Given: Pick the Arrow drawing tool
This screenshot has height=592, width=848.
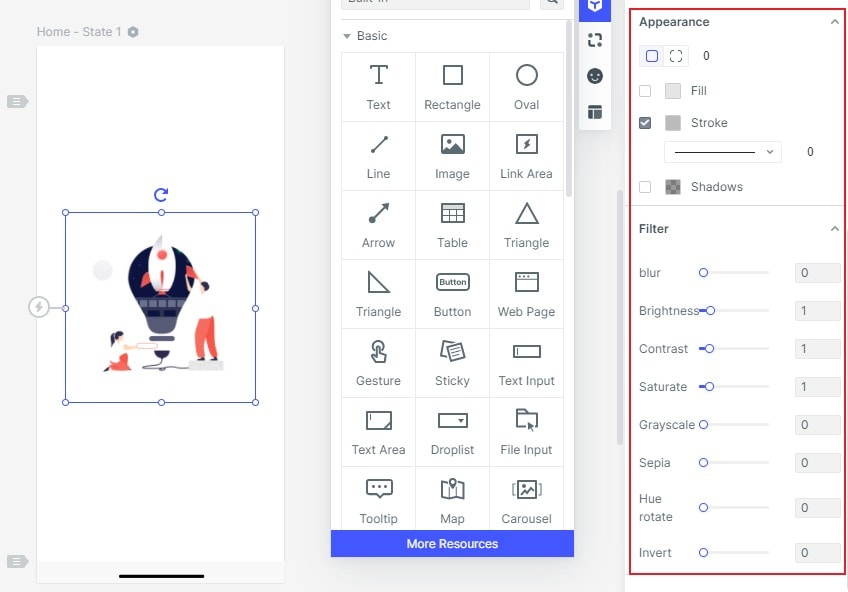Looking at the screenshot, I should [x=378, y=224].
